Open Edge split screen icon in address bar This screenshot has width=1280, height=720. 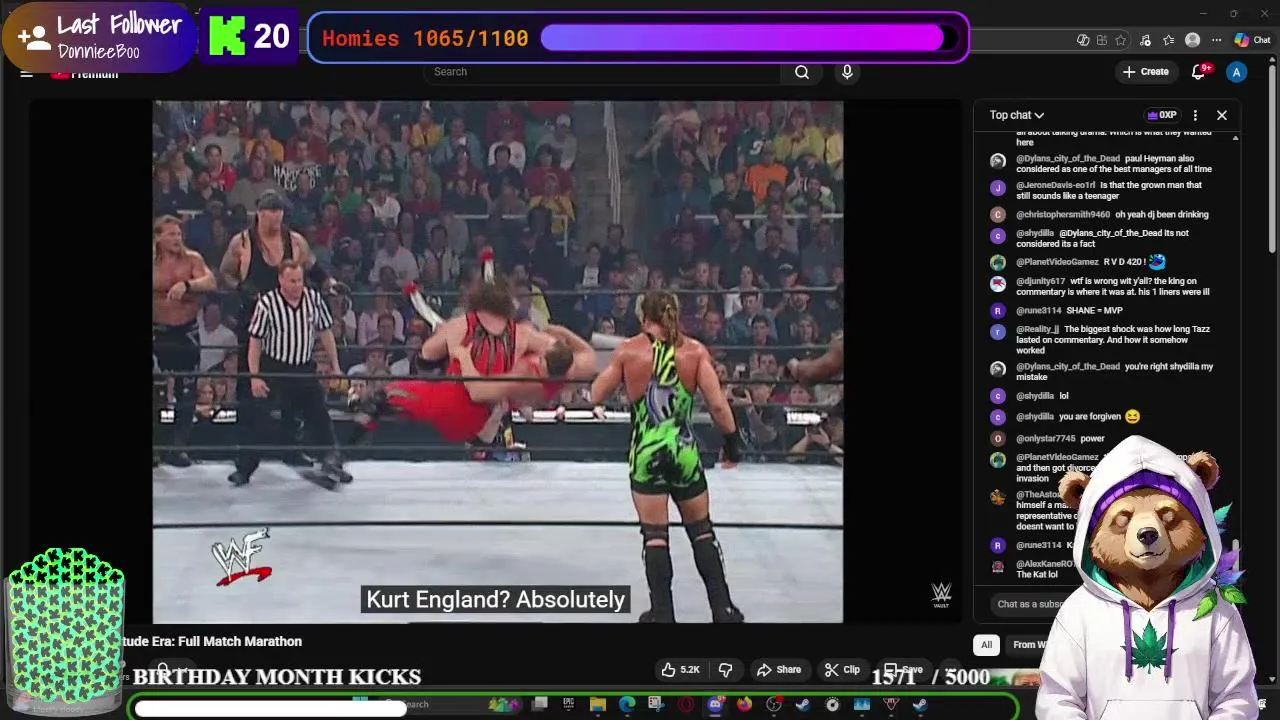point(1102,40)
